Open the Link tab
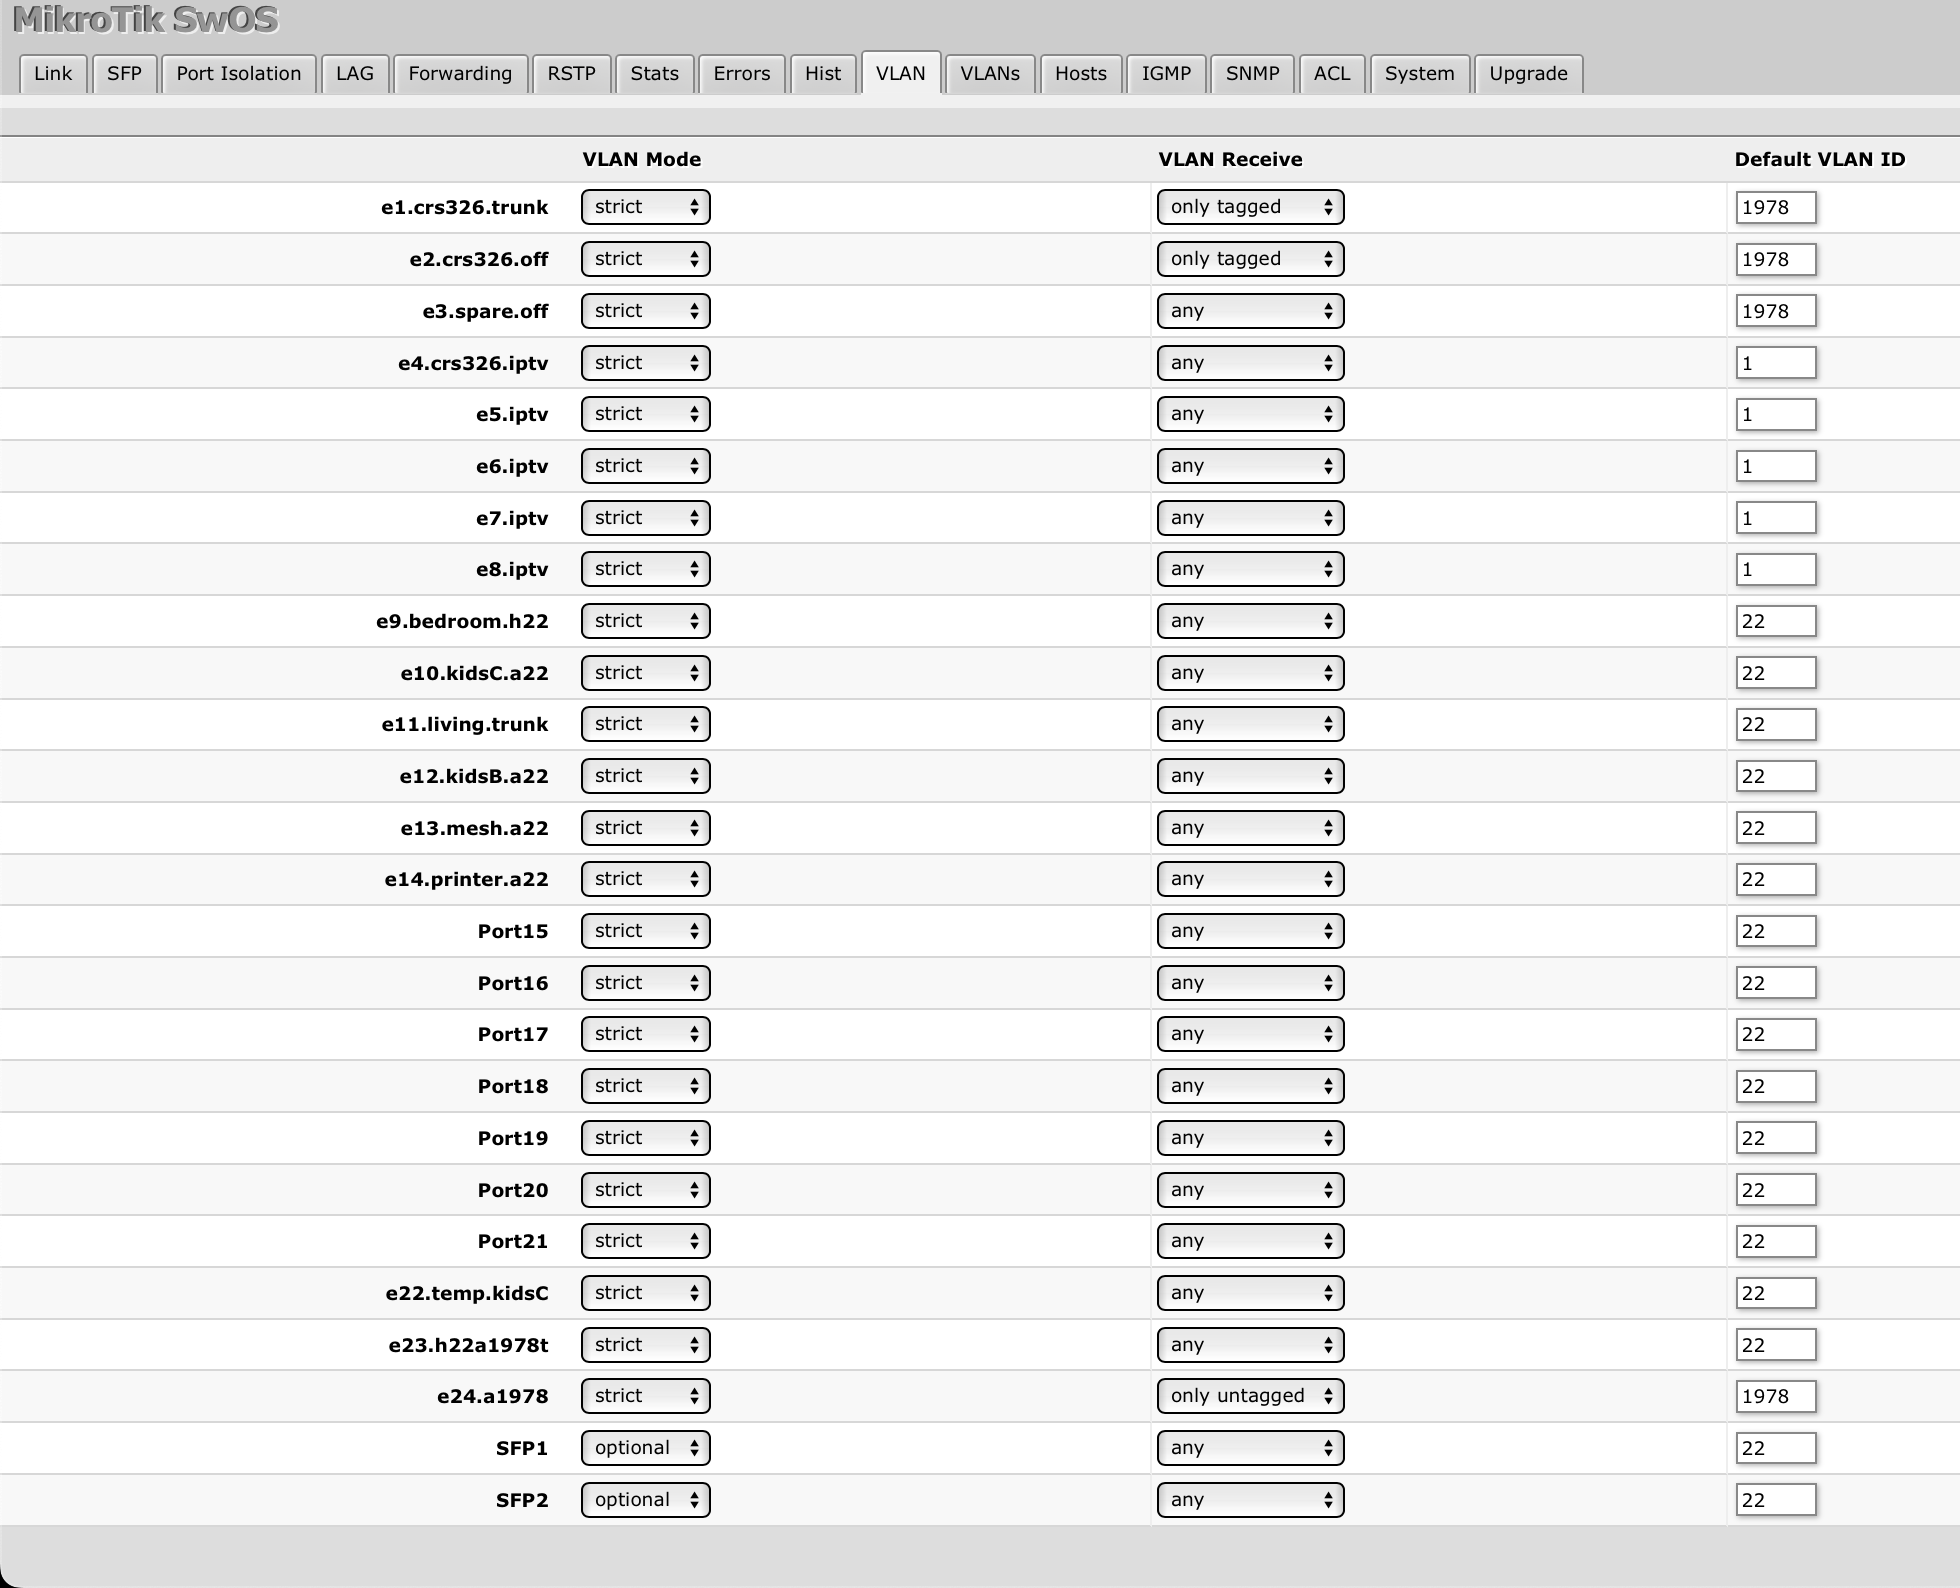1960x1588 pixels. pos(53,74)
